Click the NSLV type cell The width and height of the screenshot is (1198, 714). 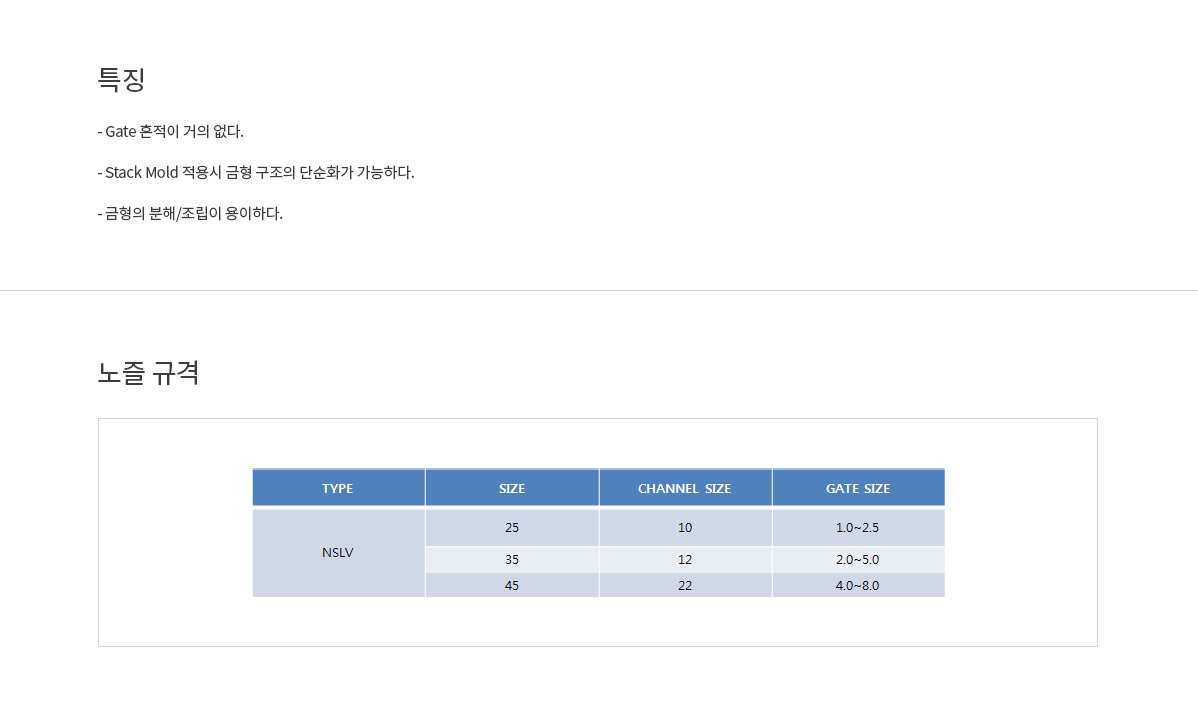(x=338, y=552)
